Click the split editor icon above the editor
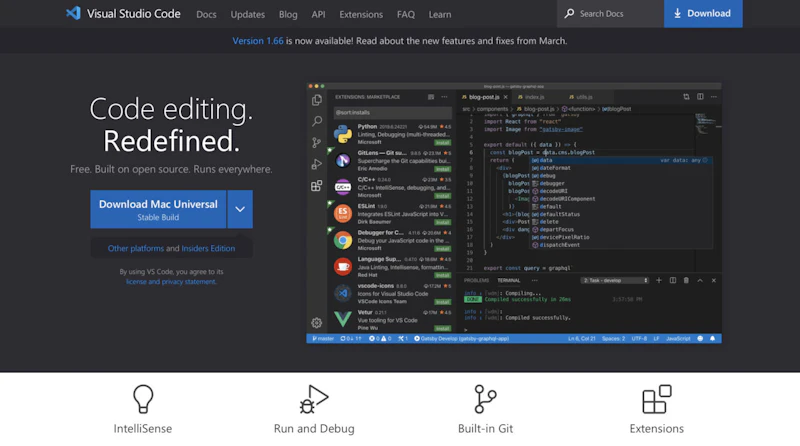The image size is (800, 446). 700,96
